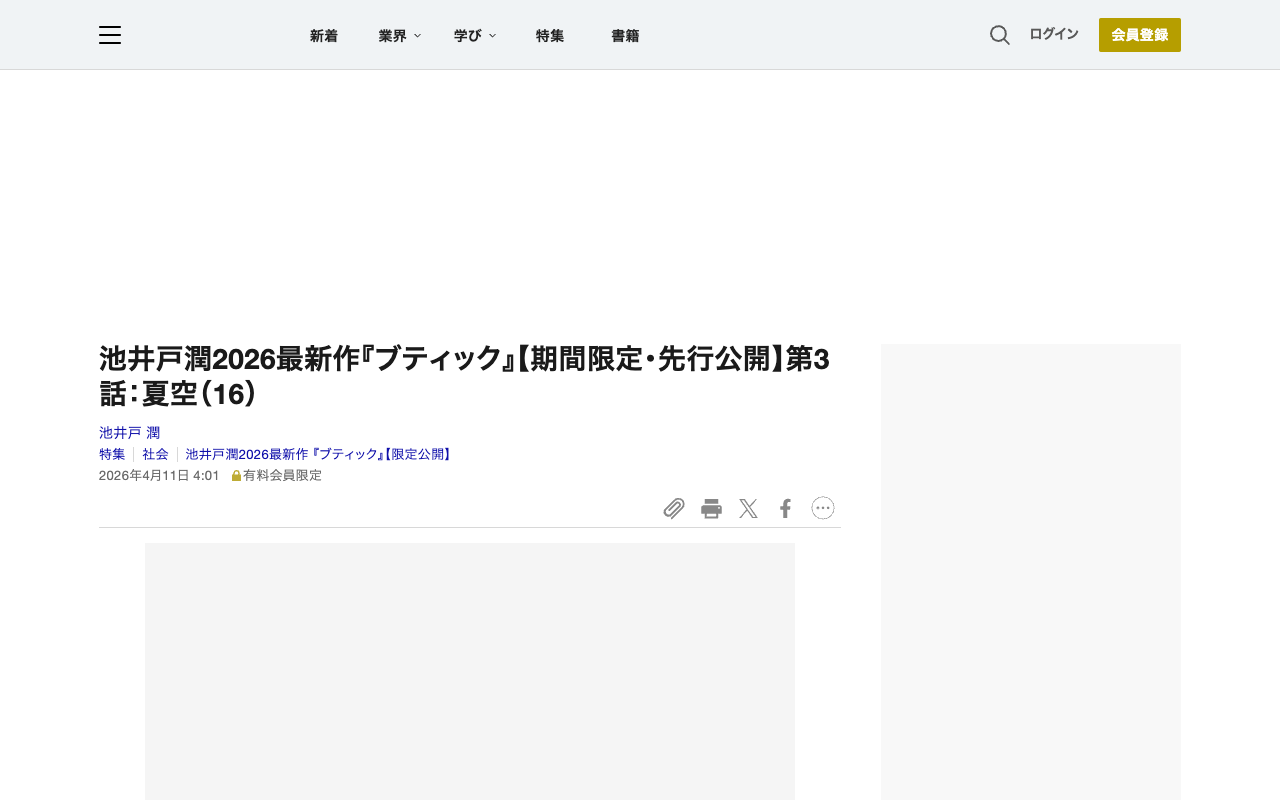Image resolution: width=1280 pixels, height=800 pixels.
Task: Open the 書籍 menu item
Action: pos(625,36)
